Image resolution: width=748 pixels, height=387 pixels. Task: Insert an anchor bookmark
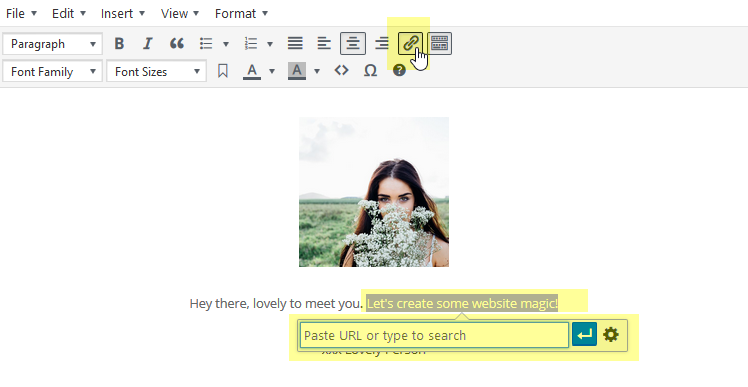222,71
